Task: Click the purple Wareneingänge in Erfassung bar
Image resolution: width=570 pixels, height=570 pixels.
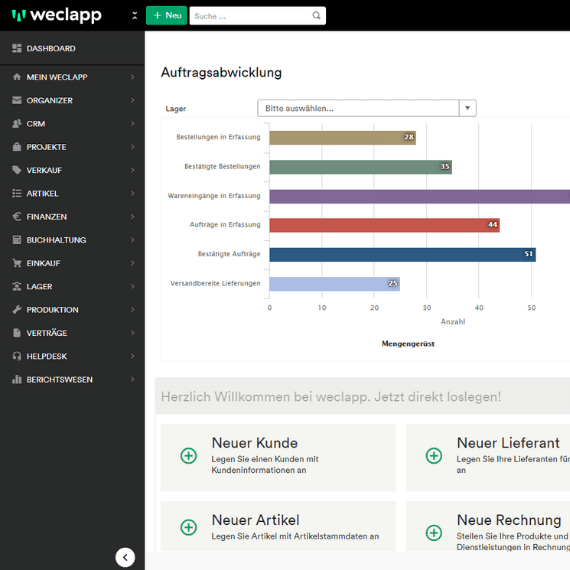Action: coord(420,196)
